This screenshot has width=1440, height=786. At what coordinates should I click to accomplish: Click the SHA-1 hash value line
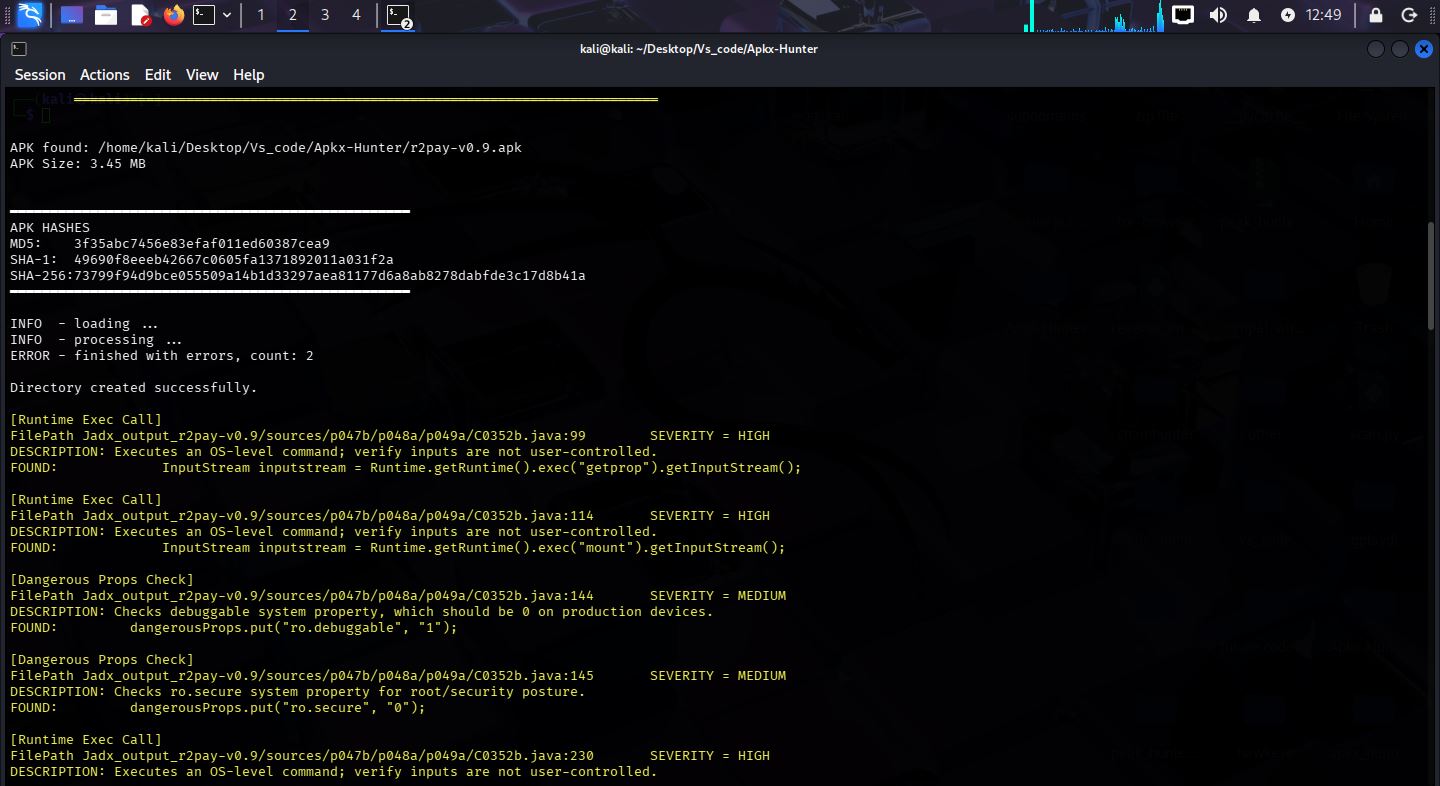(x=202, y=259)
